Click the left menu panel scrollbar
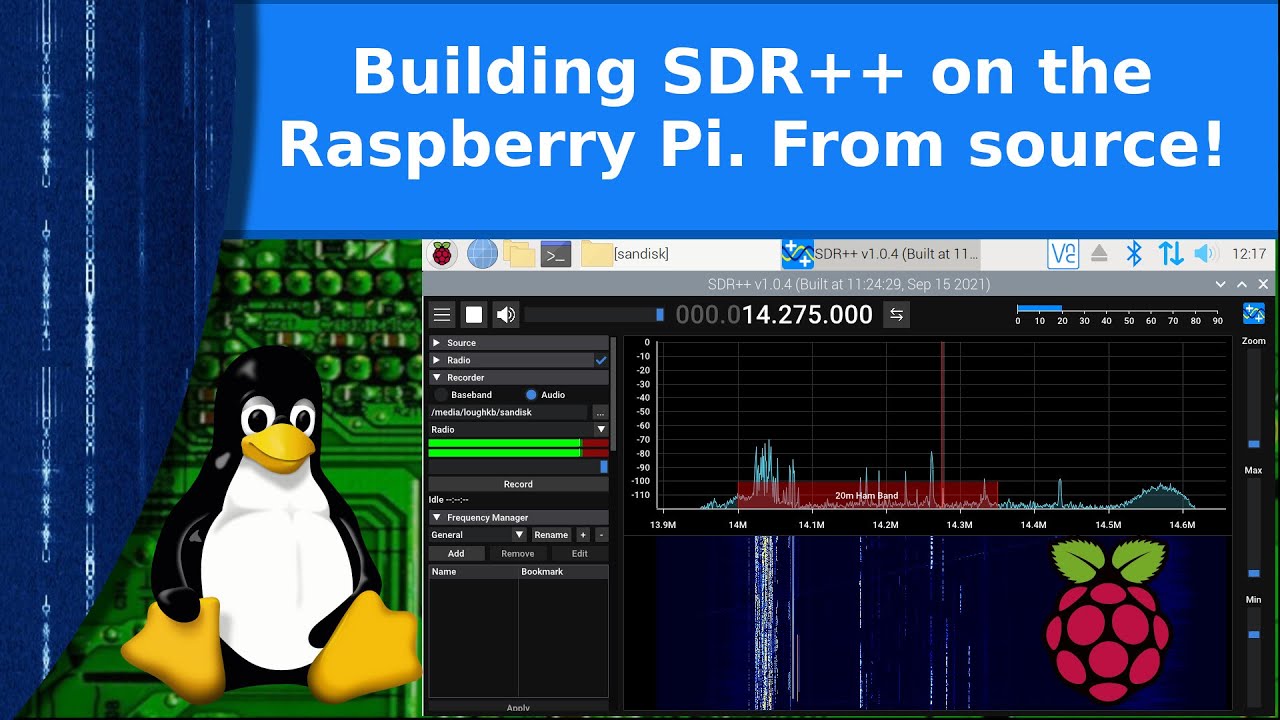Image resolution: width=1280 pixels, height=720 pixels. coord(614,393)
